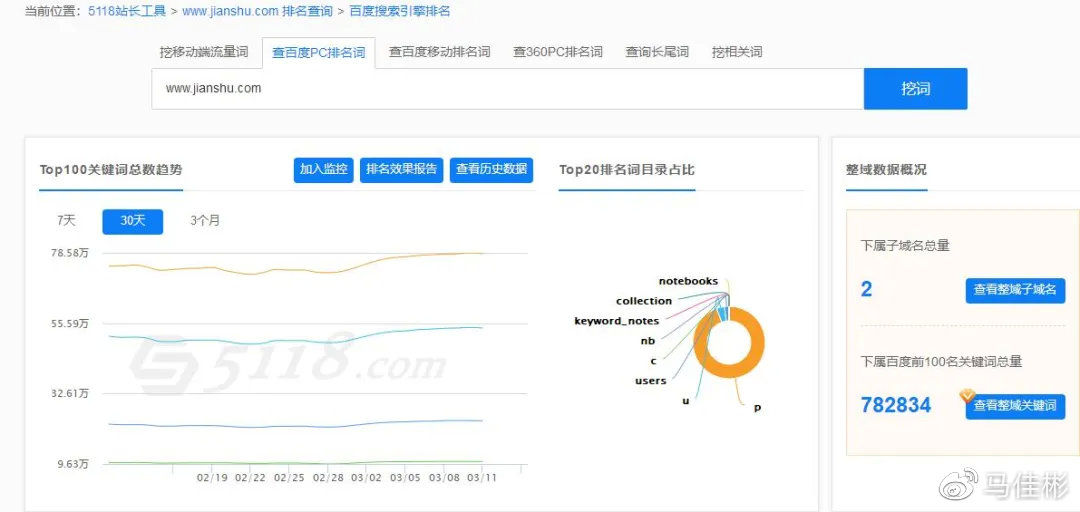Screen dimensions: 1080x512
Task: Open the 5118站长工具 breadcrumb link
Action: [x=127, y=11]
